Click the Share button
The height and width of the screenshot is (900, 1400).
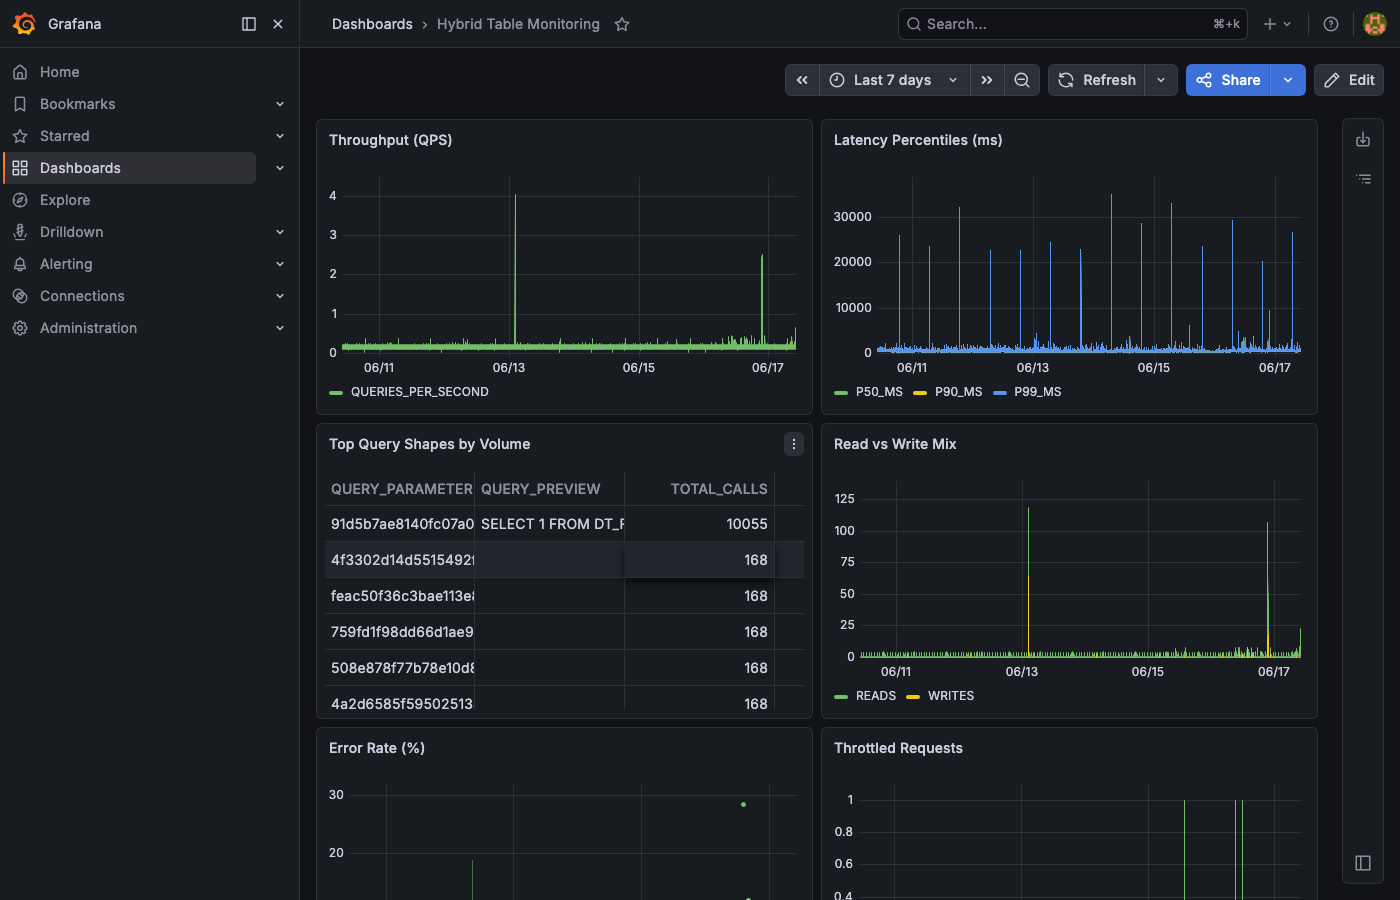point(1228,80)
